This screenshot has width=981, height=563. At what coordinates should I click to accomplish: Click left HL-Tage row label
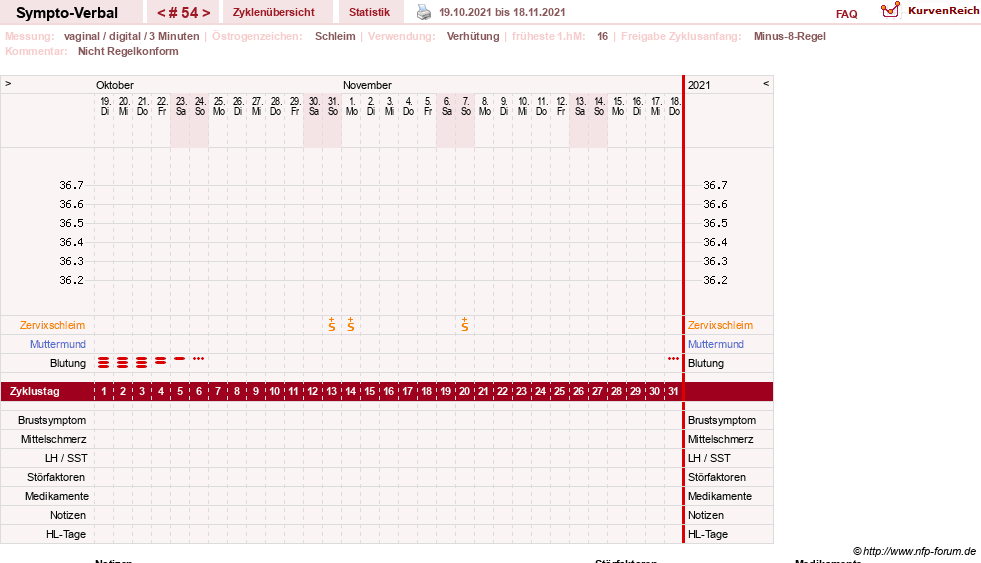[x=66, y=534]
